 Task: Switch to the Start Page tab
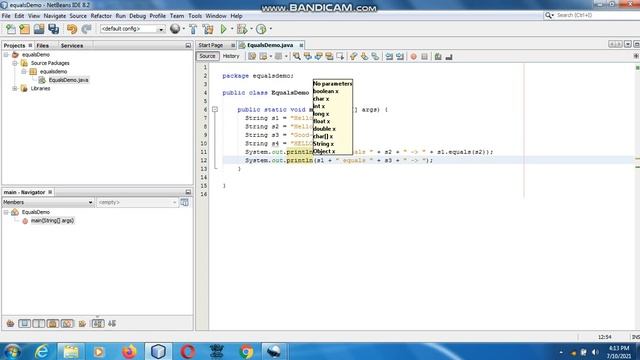click(211, 45)
